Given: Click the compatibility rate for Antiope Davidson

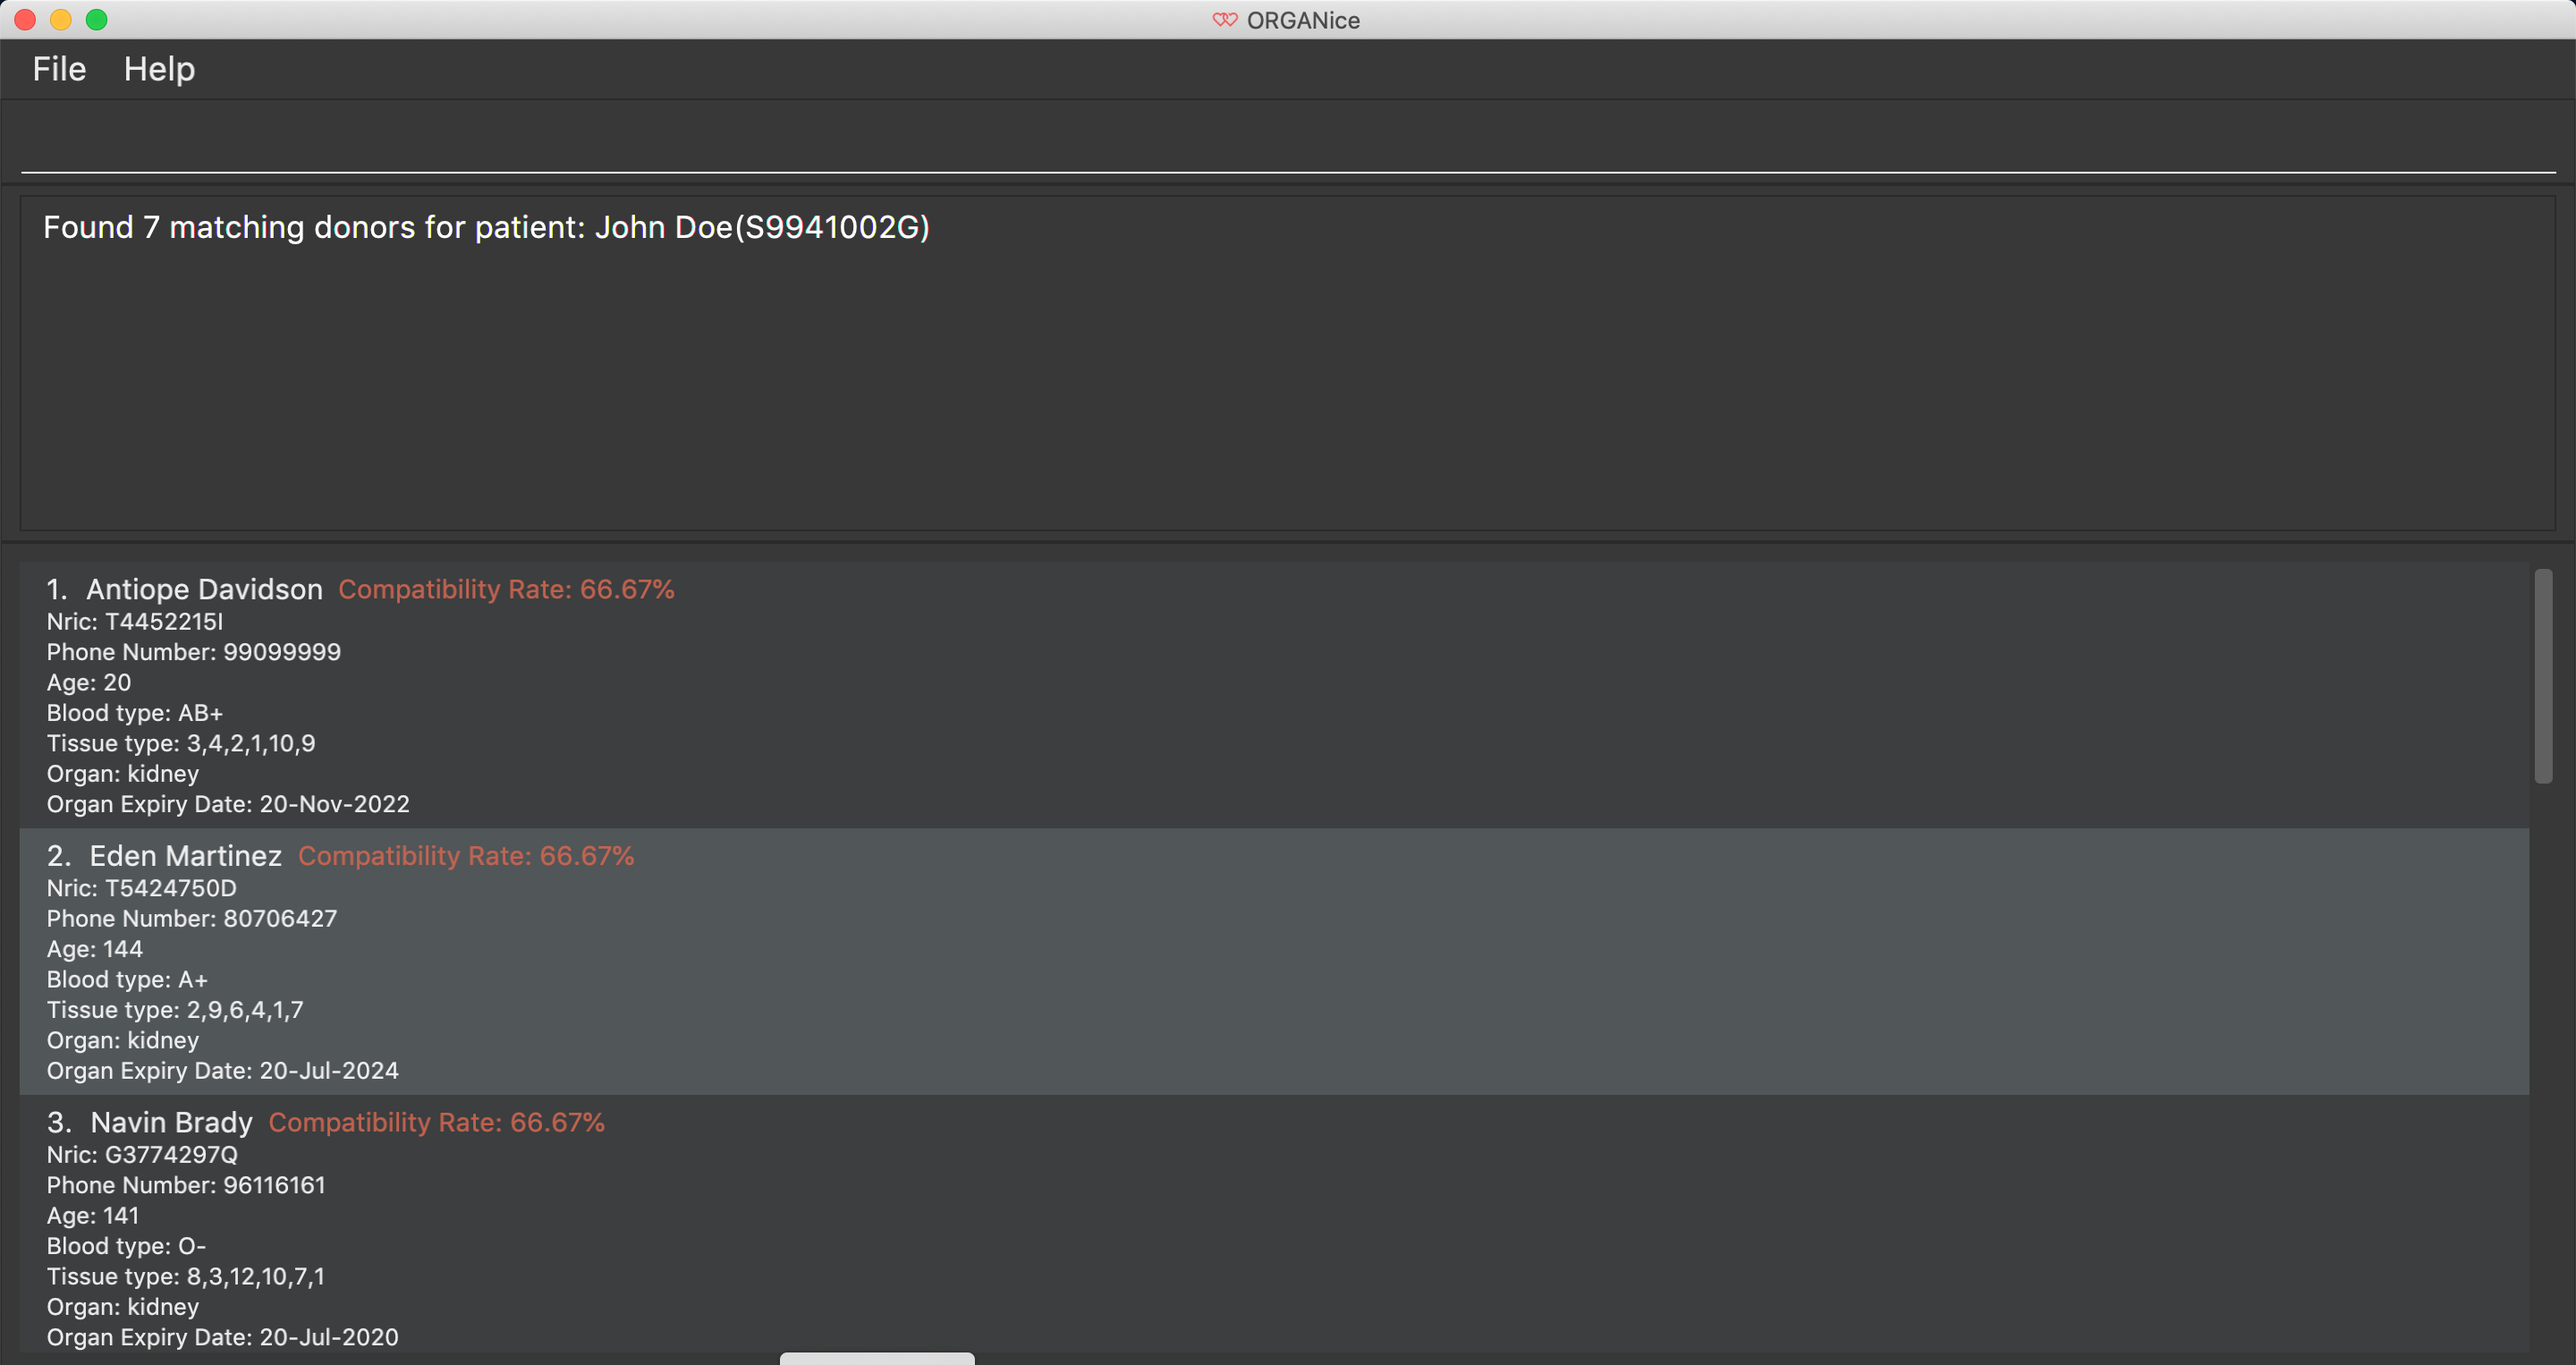Looking at the screenshot, I should [506, 589].
